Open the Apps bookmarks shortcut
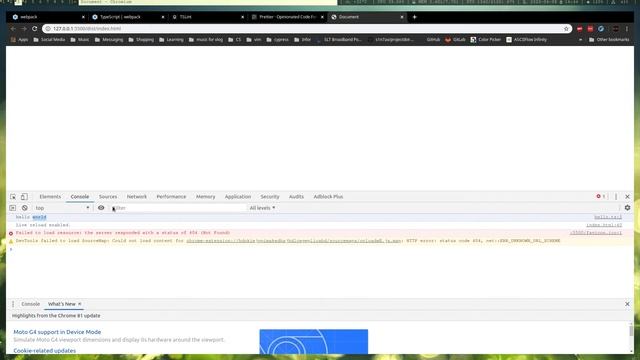 coord(19,40)
